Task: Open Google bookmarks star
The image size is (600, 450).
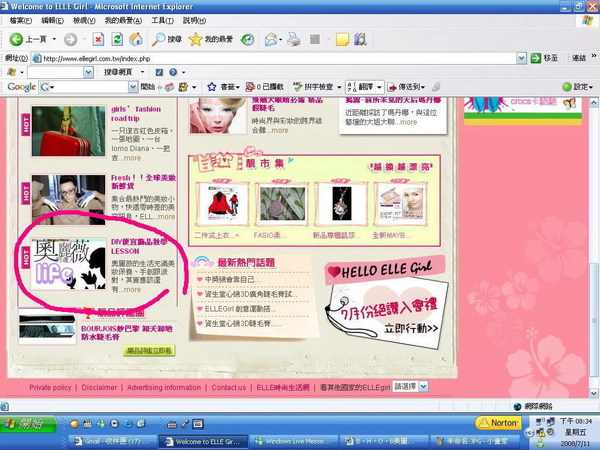Action: pyautogui.click(x=212, y=87)
